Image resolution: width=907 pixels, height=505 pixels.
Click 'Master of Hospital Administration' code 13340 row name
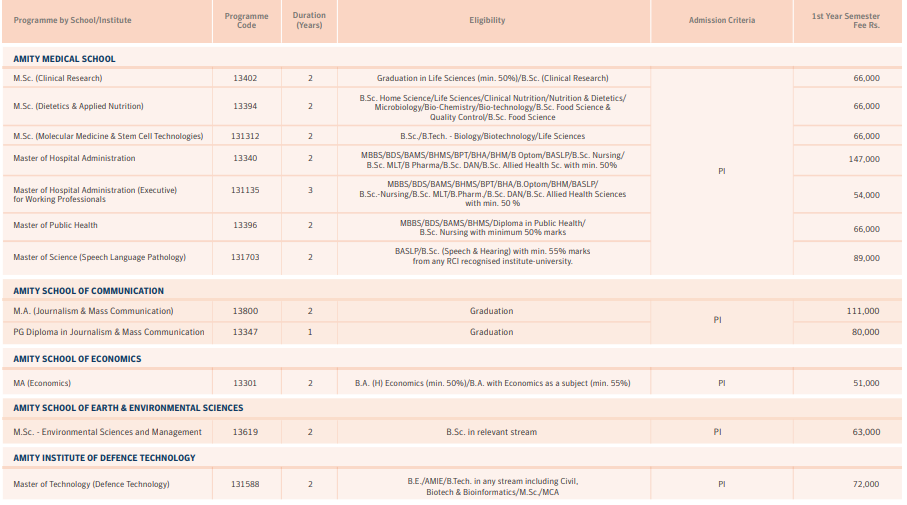(x=74, y=158)
